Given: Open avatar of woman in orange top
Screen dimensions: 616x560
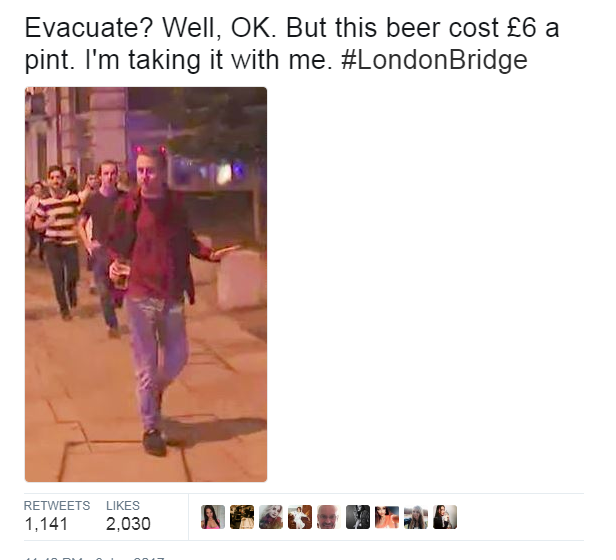Looking at the screenshot, I should [x=387, y=517].
